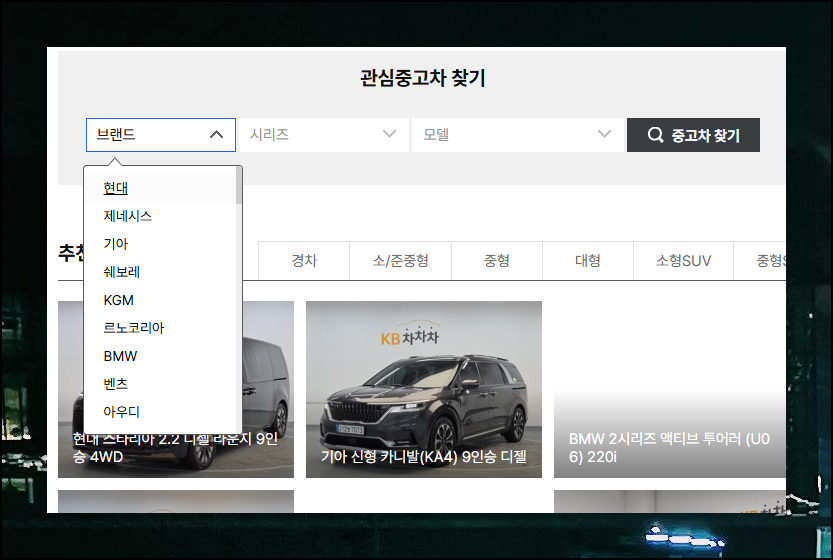Screen dimensions: 833x560
Task: Select 아우디 from the brand list
Action: pos(162,412)
